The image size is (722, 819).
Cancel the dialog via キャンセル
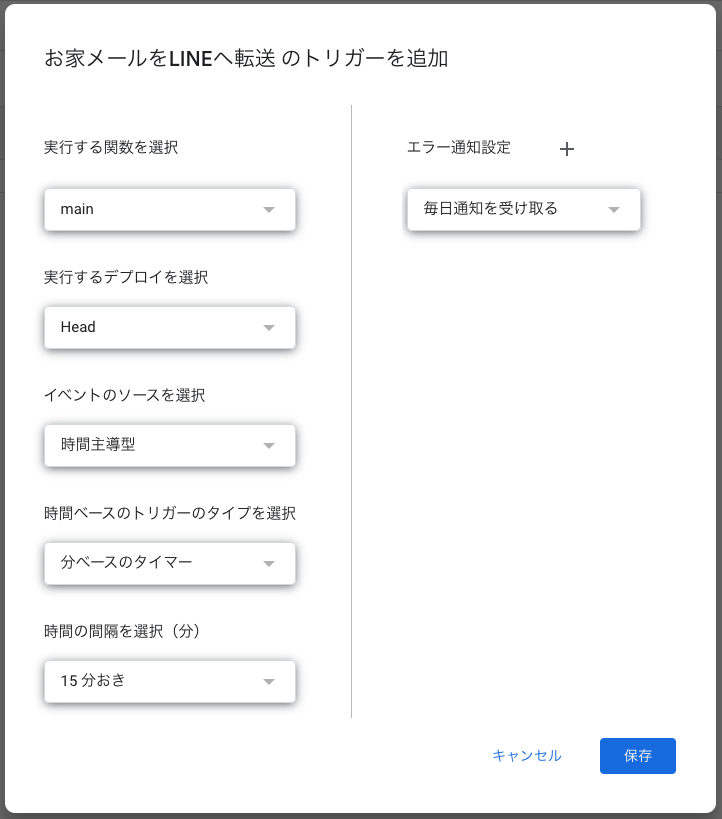pyautogui.click(x=527, y=756)
